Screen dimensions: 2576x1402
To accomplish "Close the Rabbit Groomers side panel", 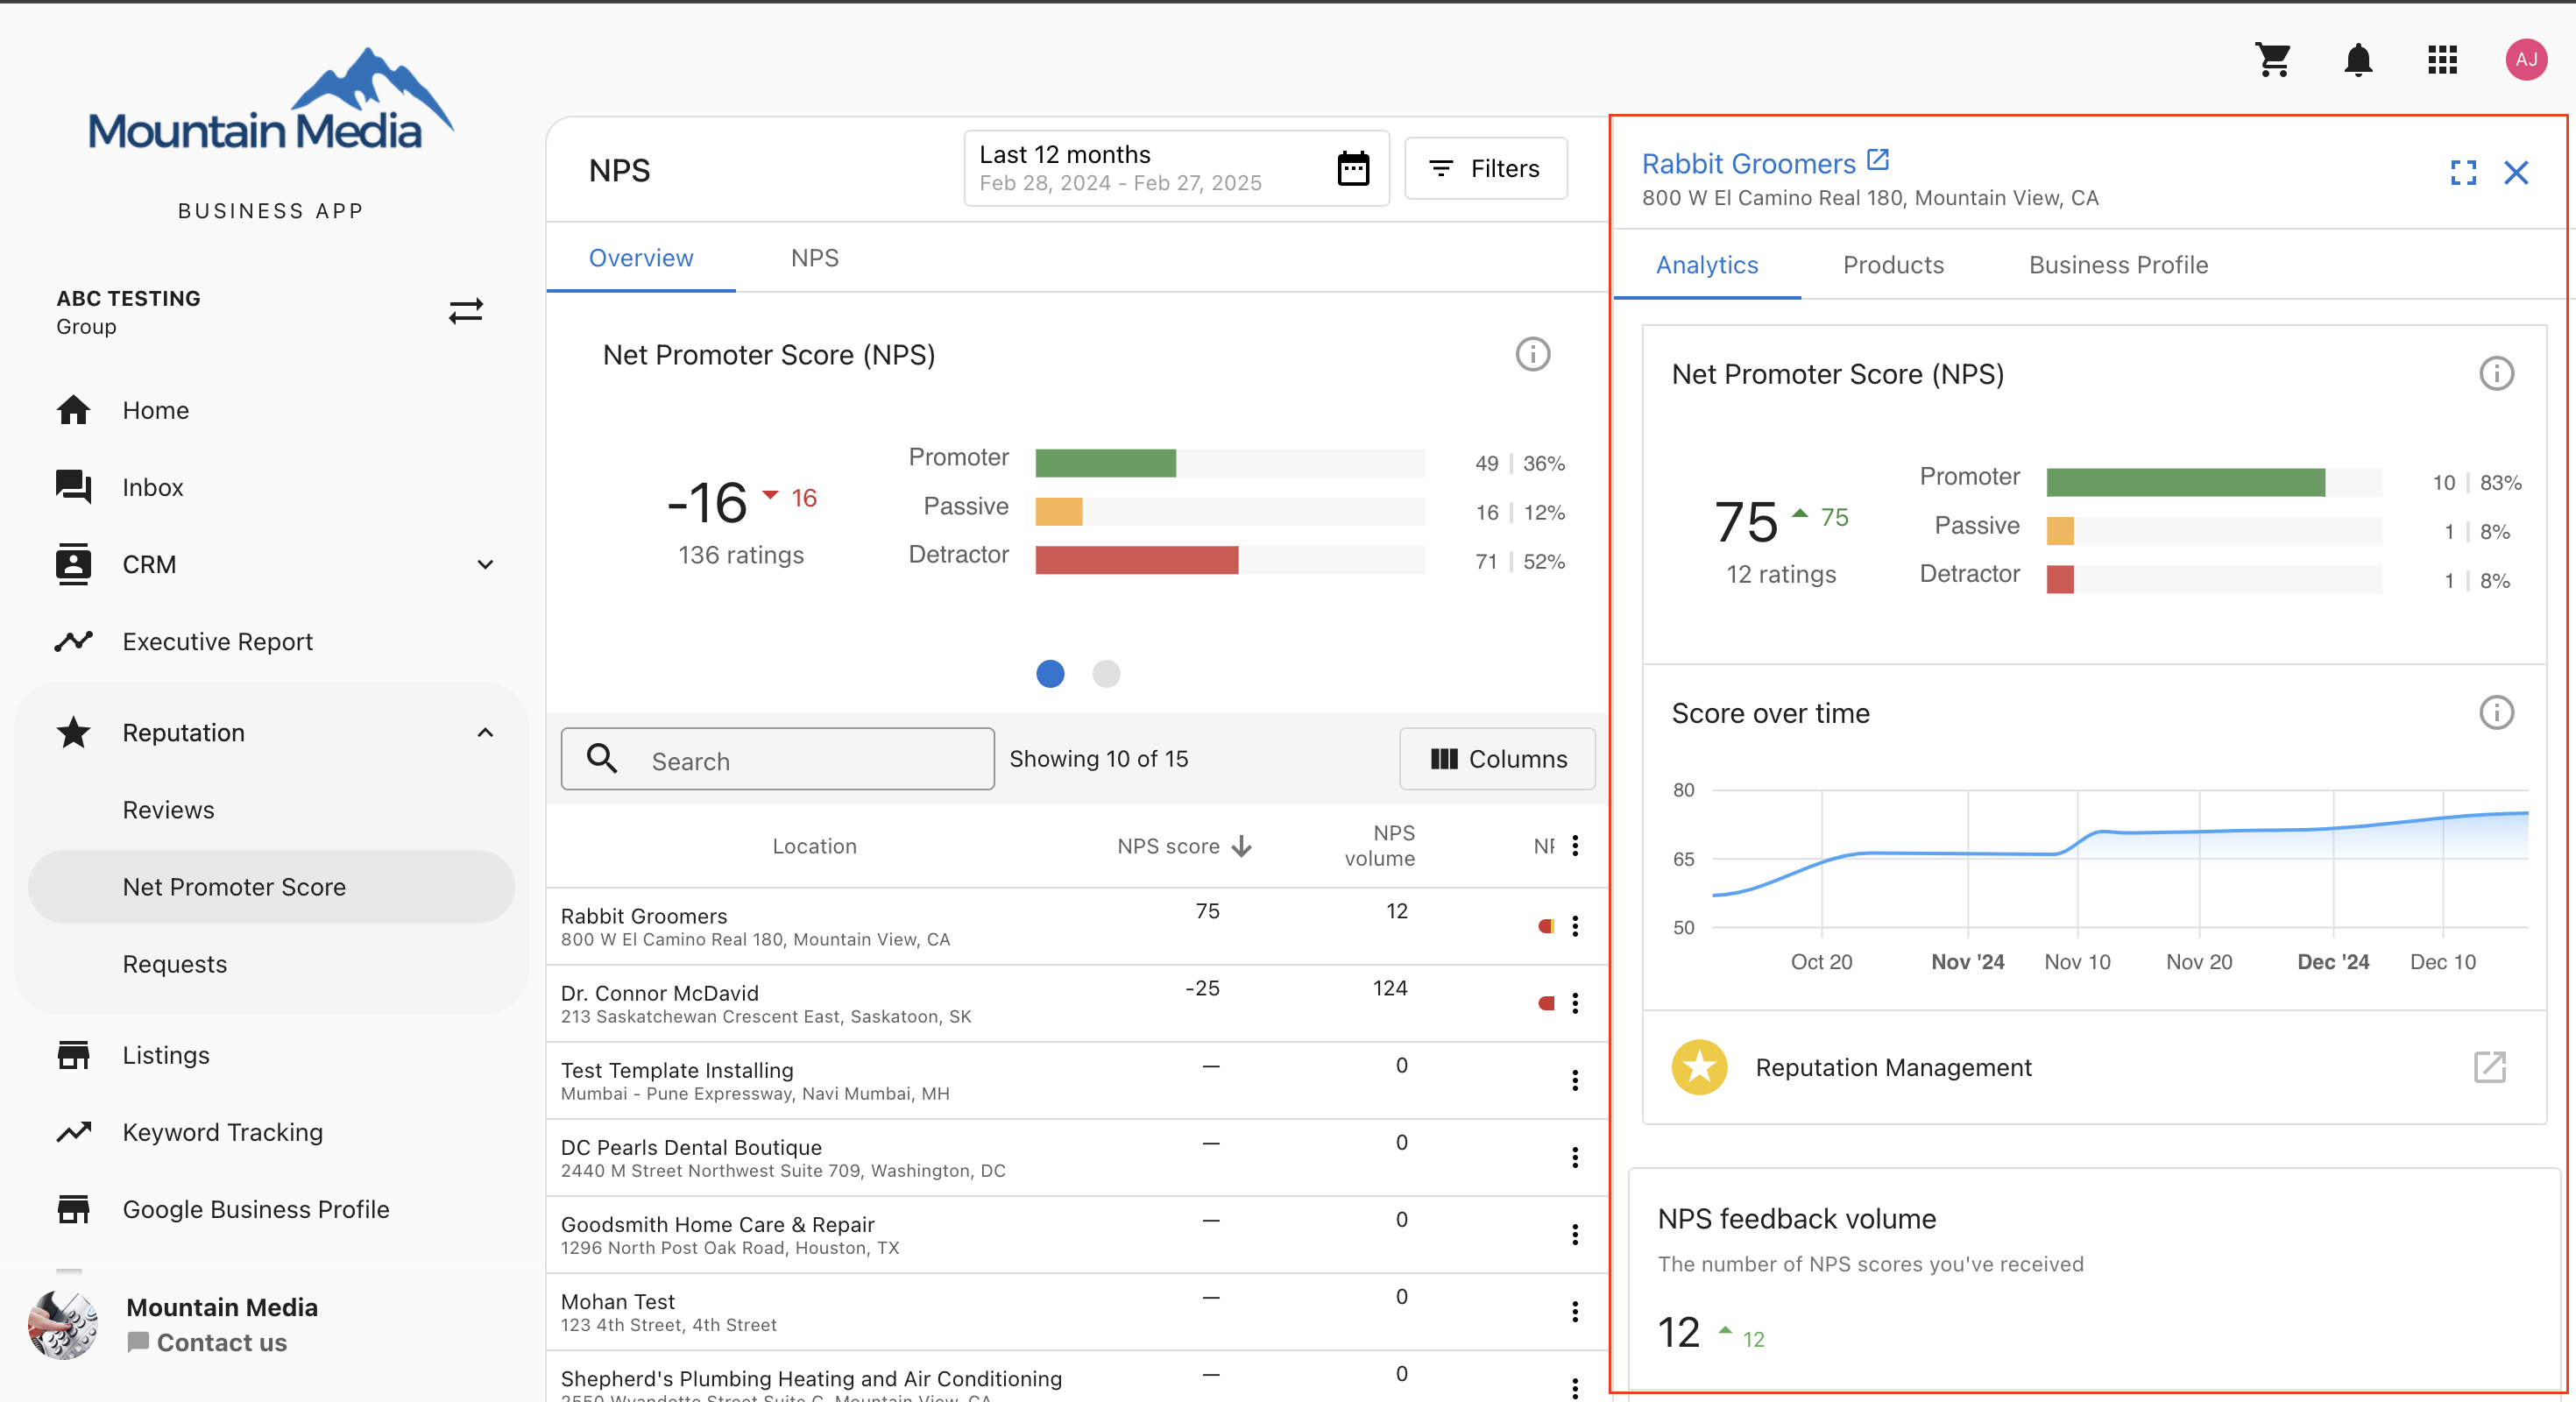I will click(2516, 173).
